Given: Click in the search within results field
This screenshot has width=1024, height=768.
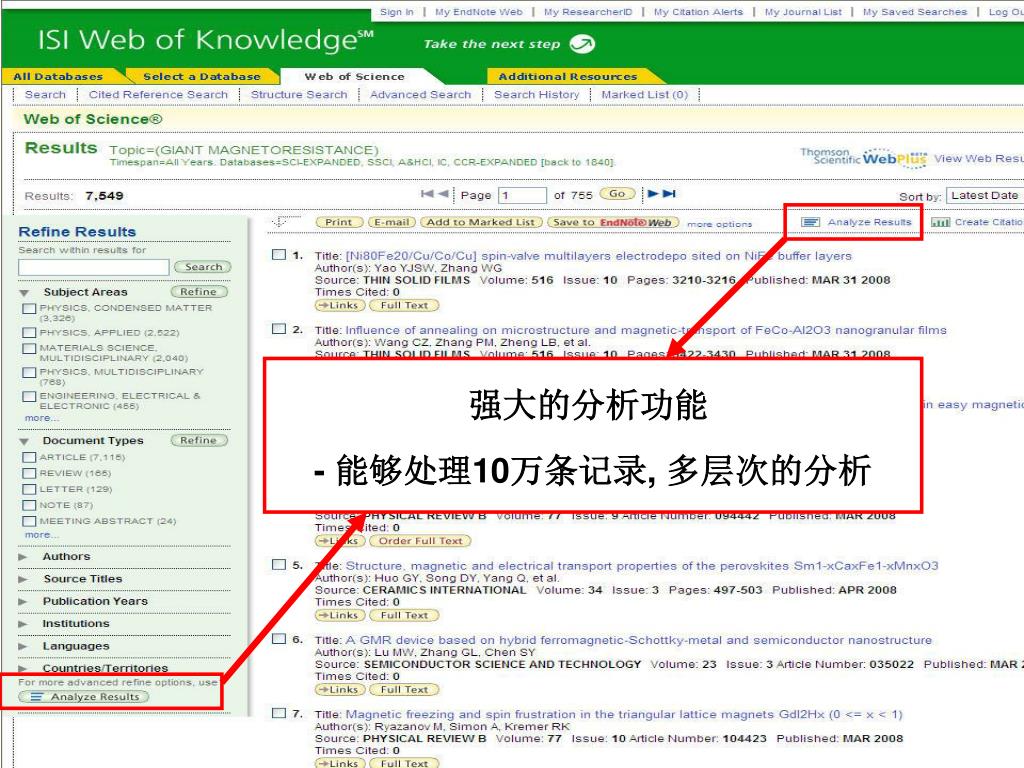Looking at the screenshot, I should coord(93,267).
